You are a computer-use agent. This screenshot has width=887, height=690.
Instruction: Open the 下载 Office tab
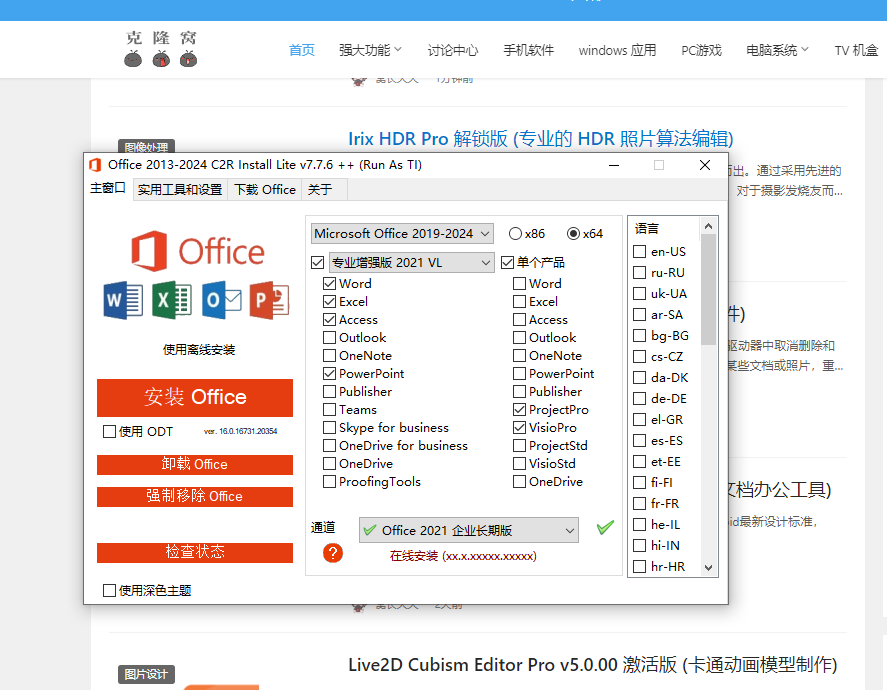[x=265, y=189]
